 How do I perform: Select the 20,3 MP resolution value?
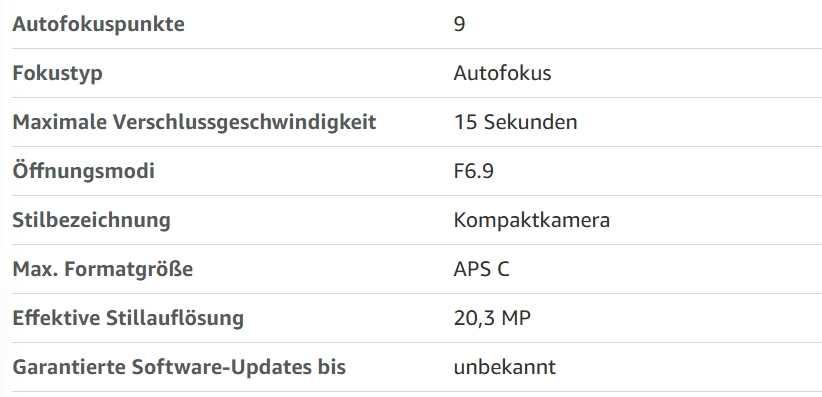point(492,318)
